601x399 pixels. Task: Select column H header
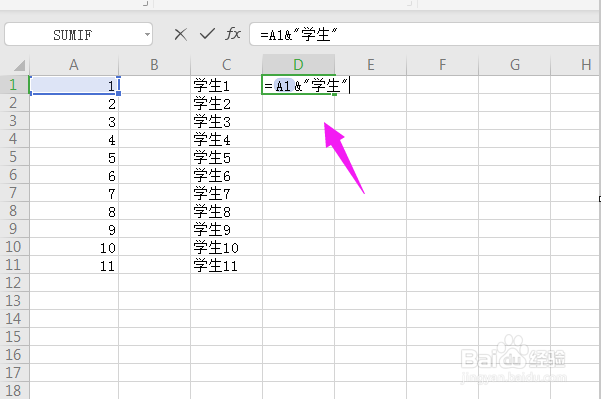(x=576, y=65)
